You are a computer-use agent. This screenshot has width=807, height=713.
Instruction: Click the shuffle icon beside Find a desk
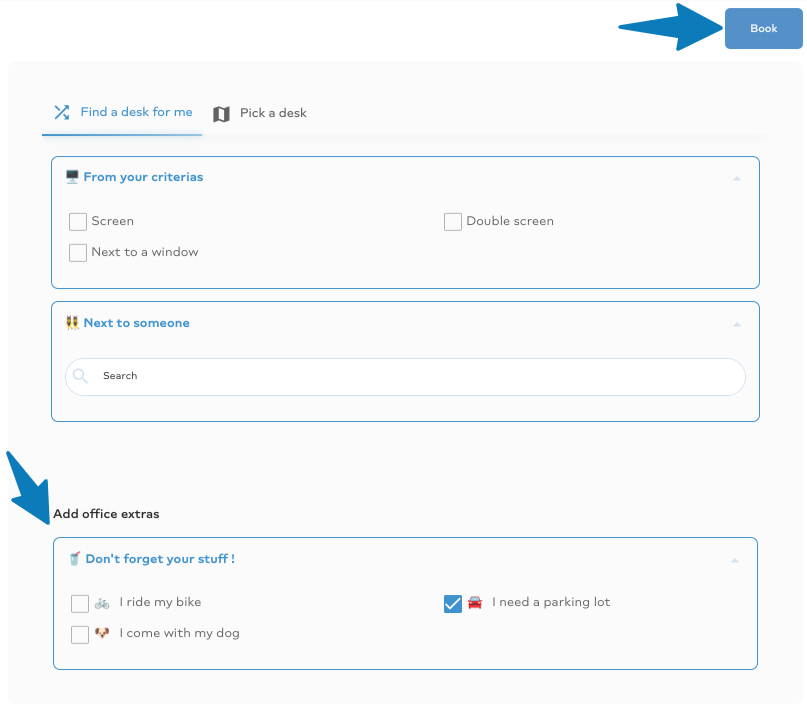pos(62,112)
